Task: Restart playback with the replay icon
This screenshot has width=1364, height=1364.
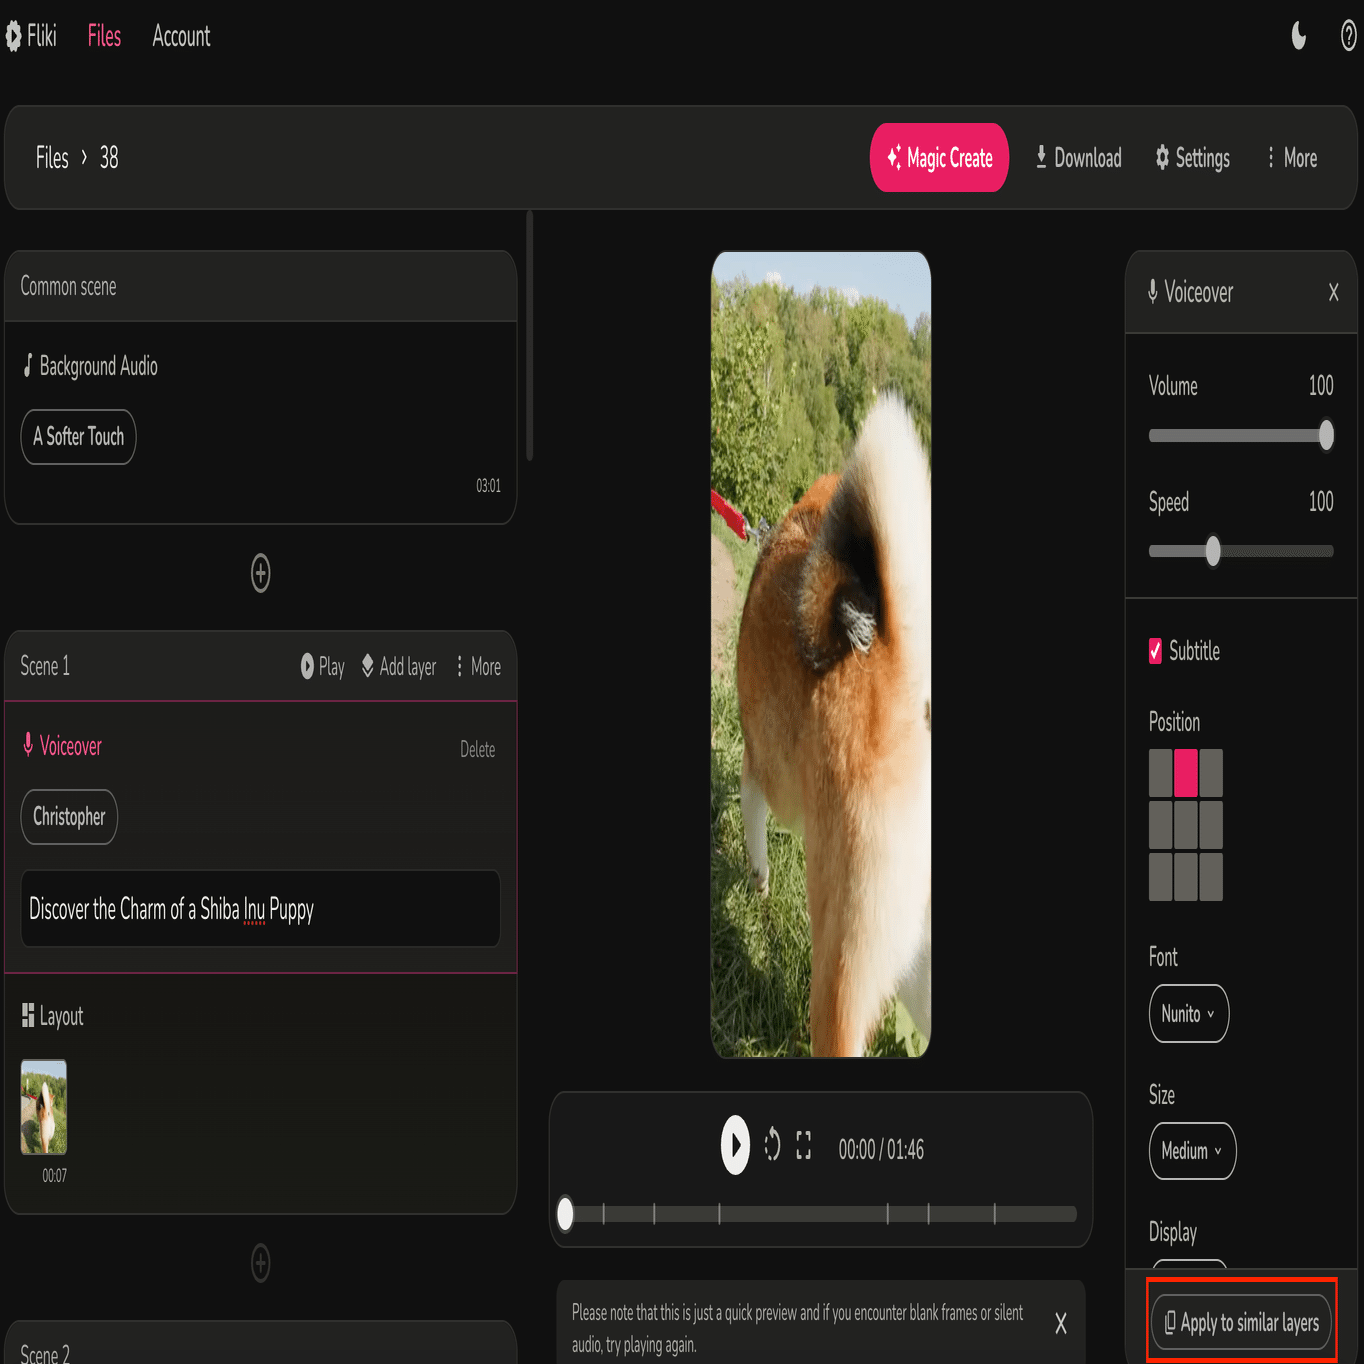Action: pos(772,1144)
